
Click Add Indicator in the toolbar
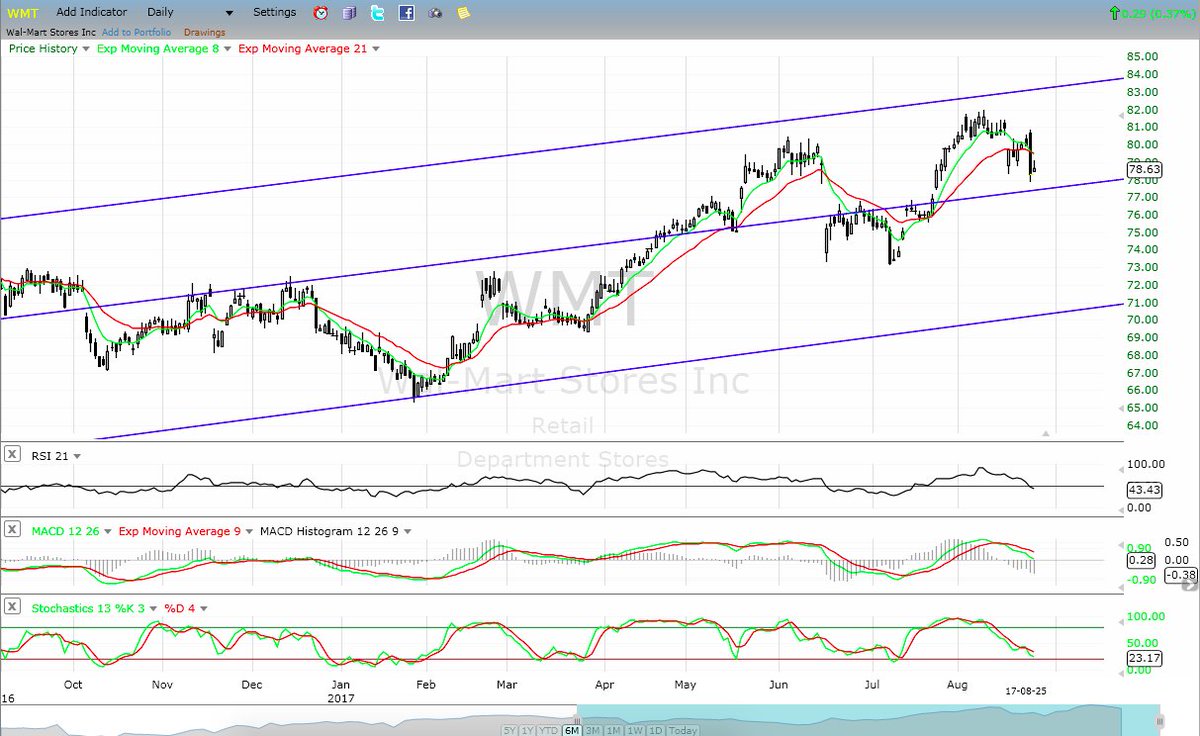(x=92, y=12)
